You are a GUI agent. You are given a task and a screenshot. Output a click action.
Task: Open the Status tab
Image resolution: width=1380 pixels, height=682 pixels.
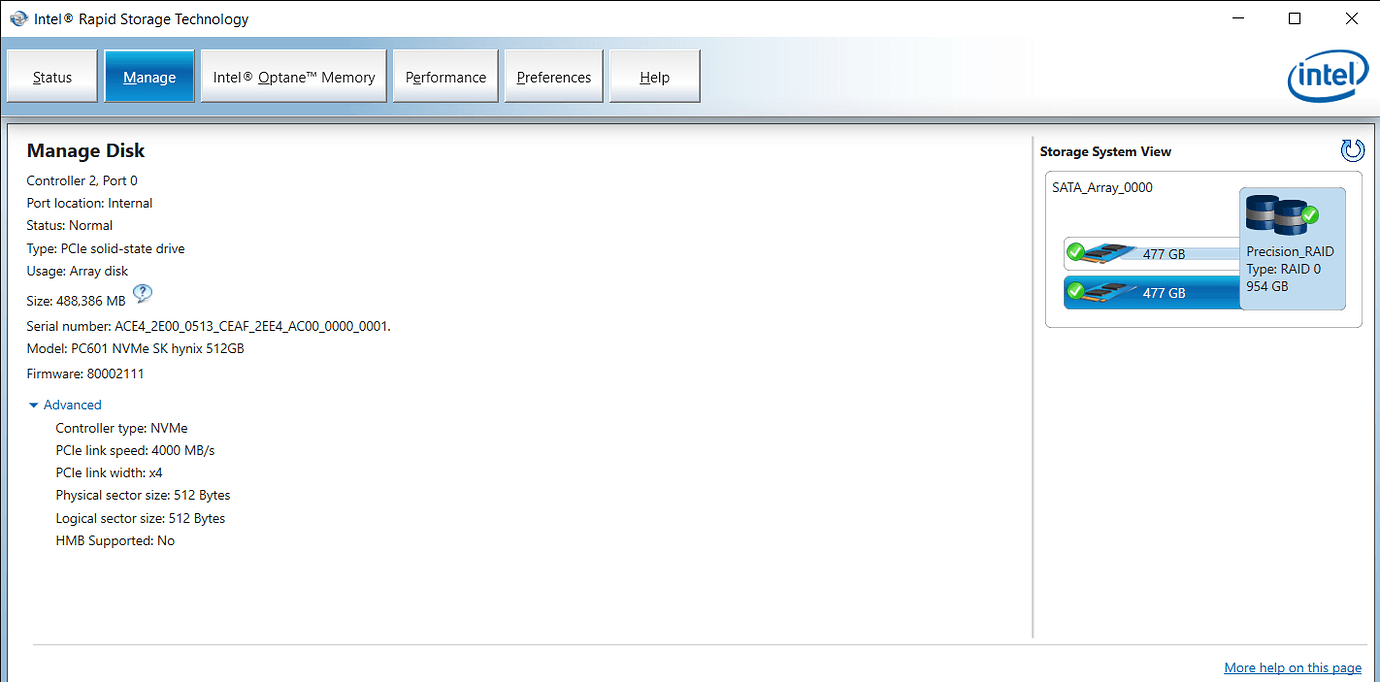(x=52, y=77)
